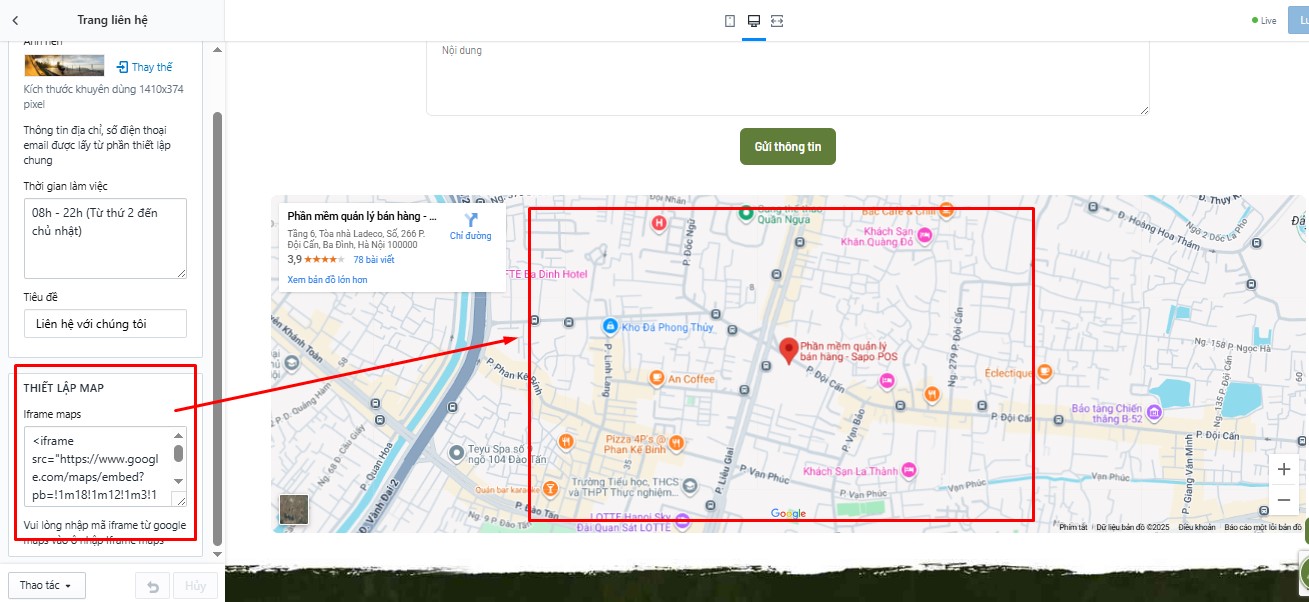Image resolution: width=1309 pixels, height=602 pixels.
Task: Click Điều khoản terms link on map
Action: click(1196, 527)
